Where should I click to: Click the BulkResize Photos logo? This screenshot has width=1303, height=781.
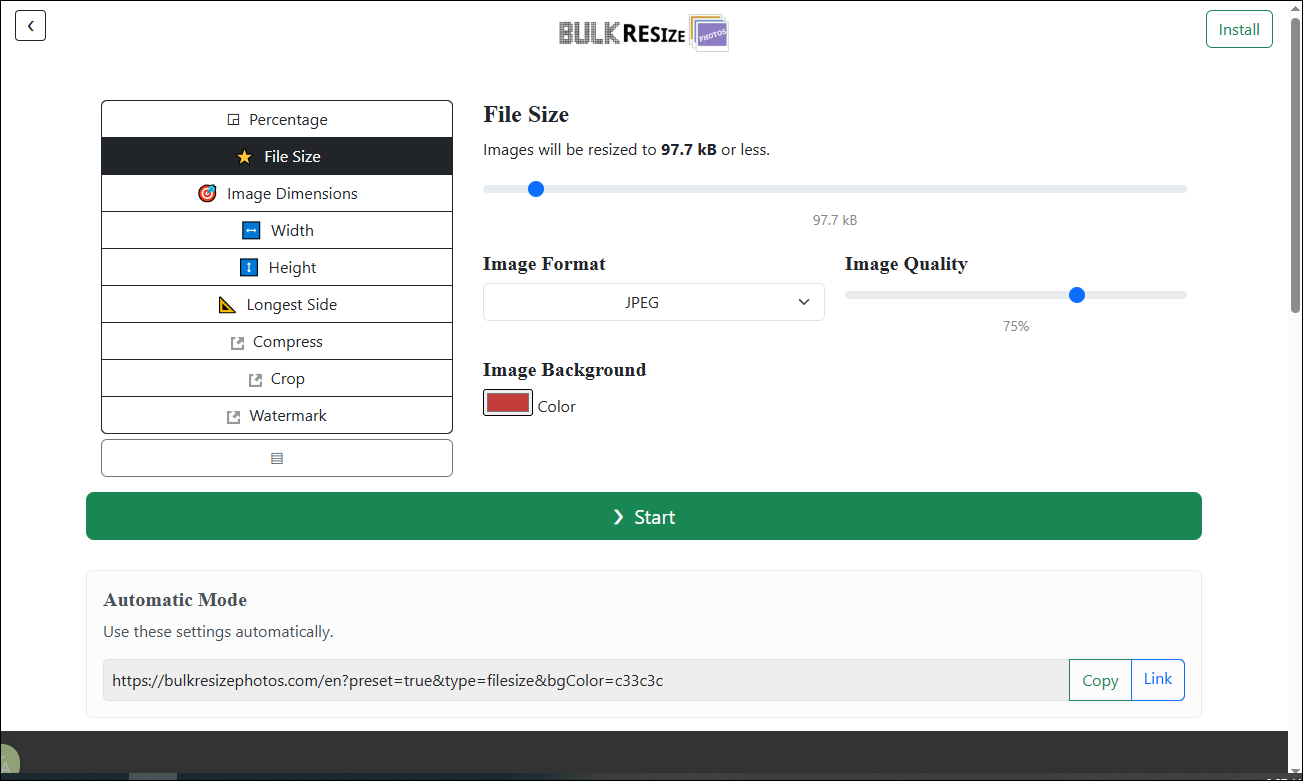643,32
